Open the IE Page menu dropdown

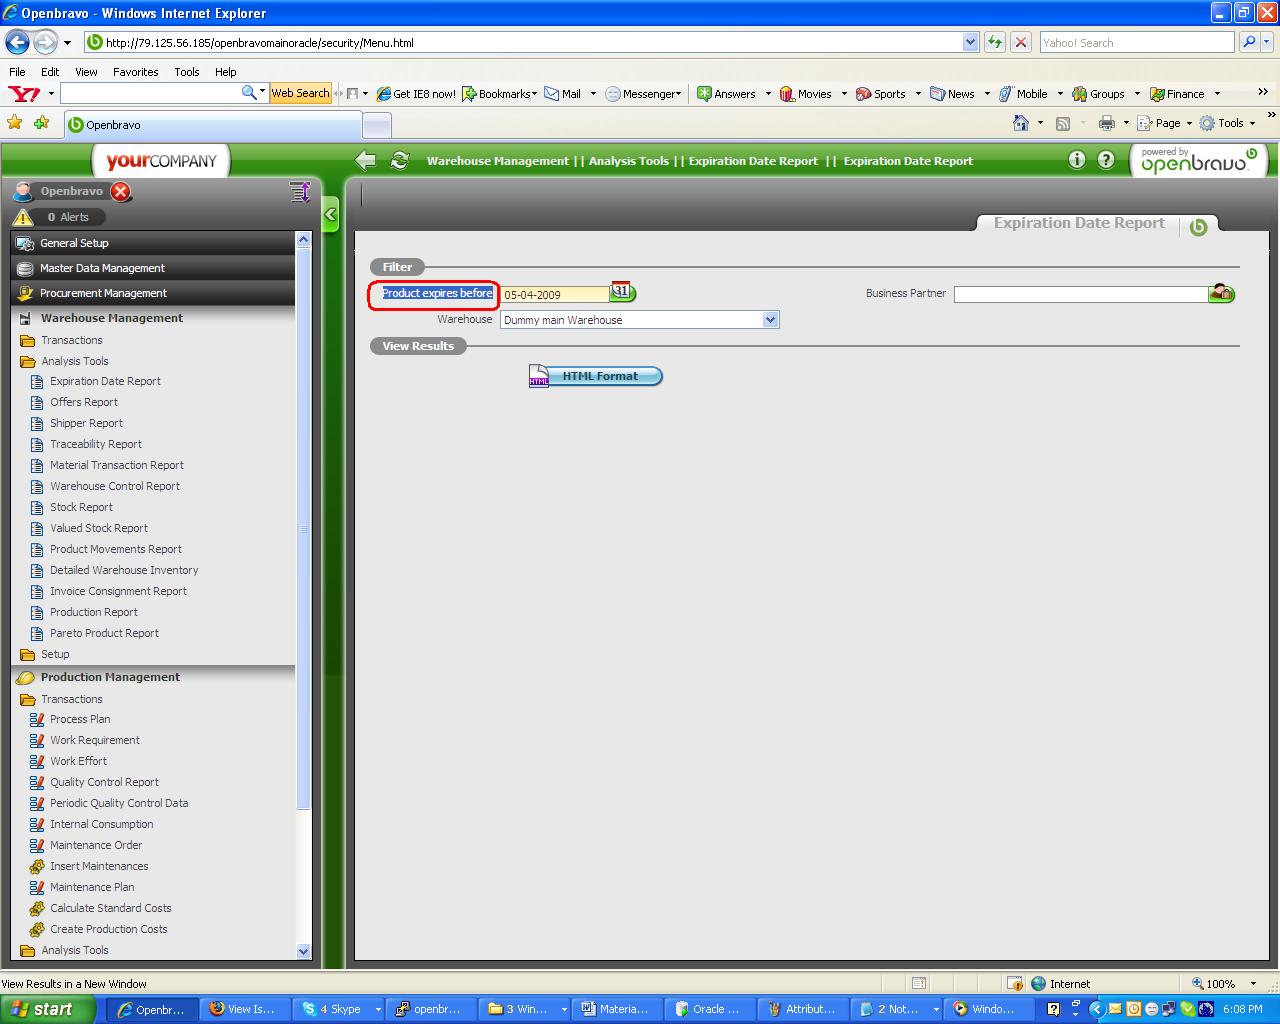(x=1165, y=123)
